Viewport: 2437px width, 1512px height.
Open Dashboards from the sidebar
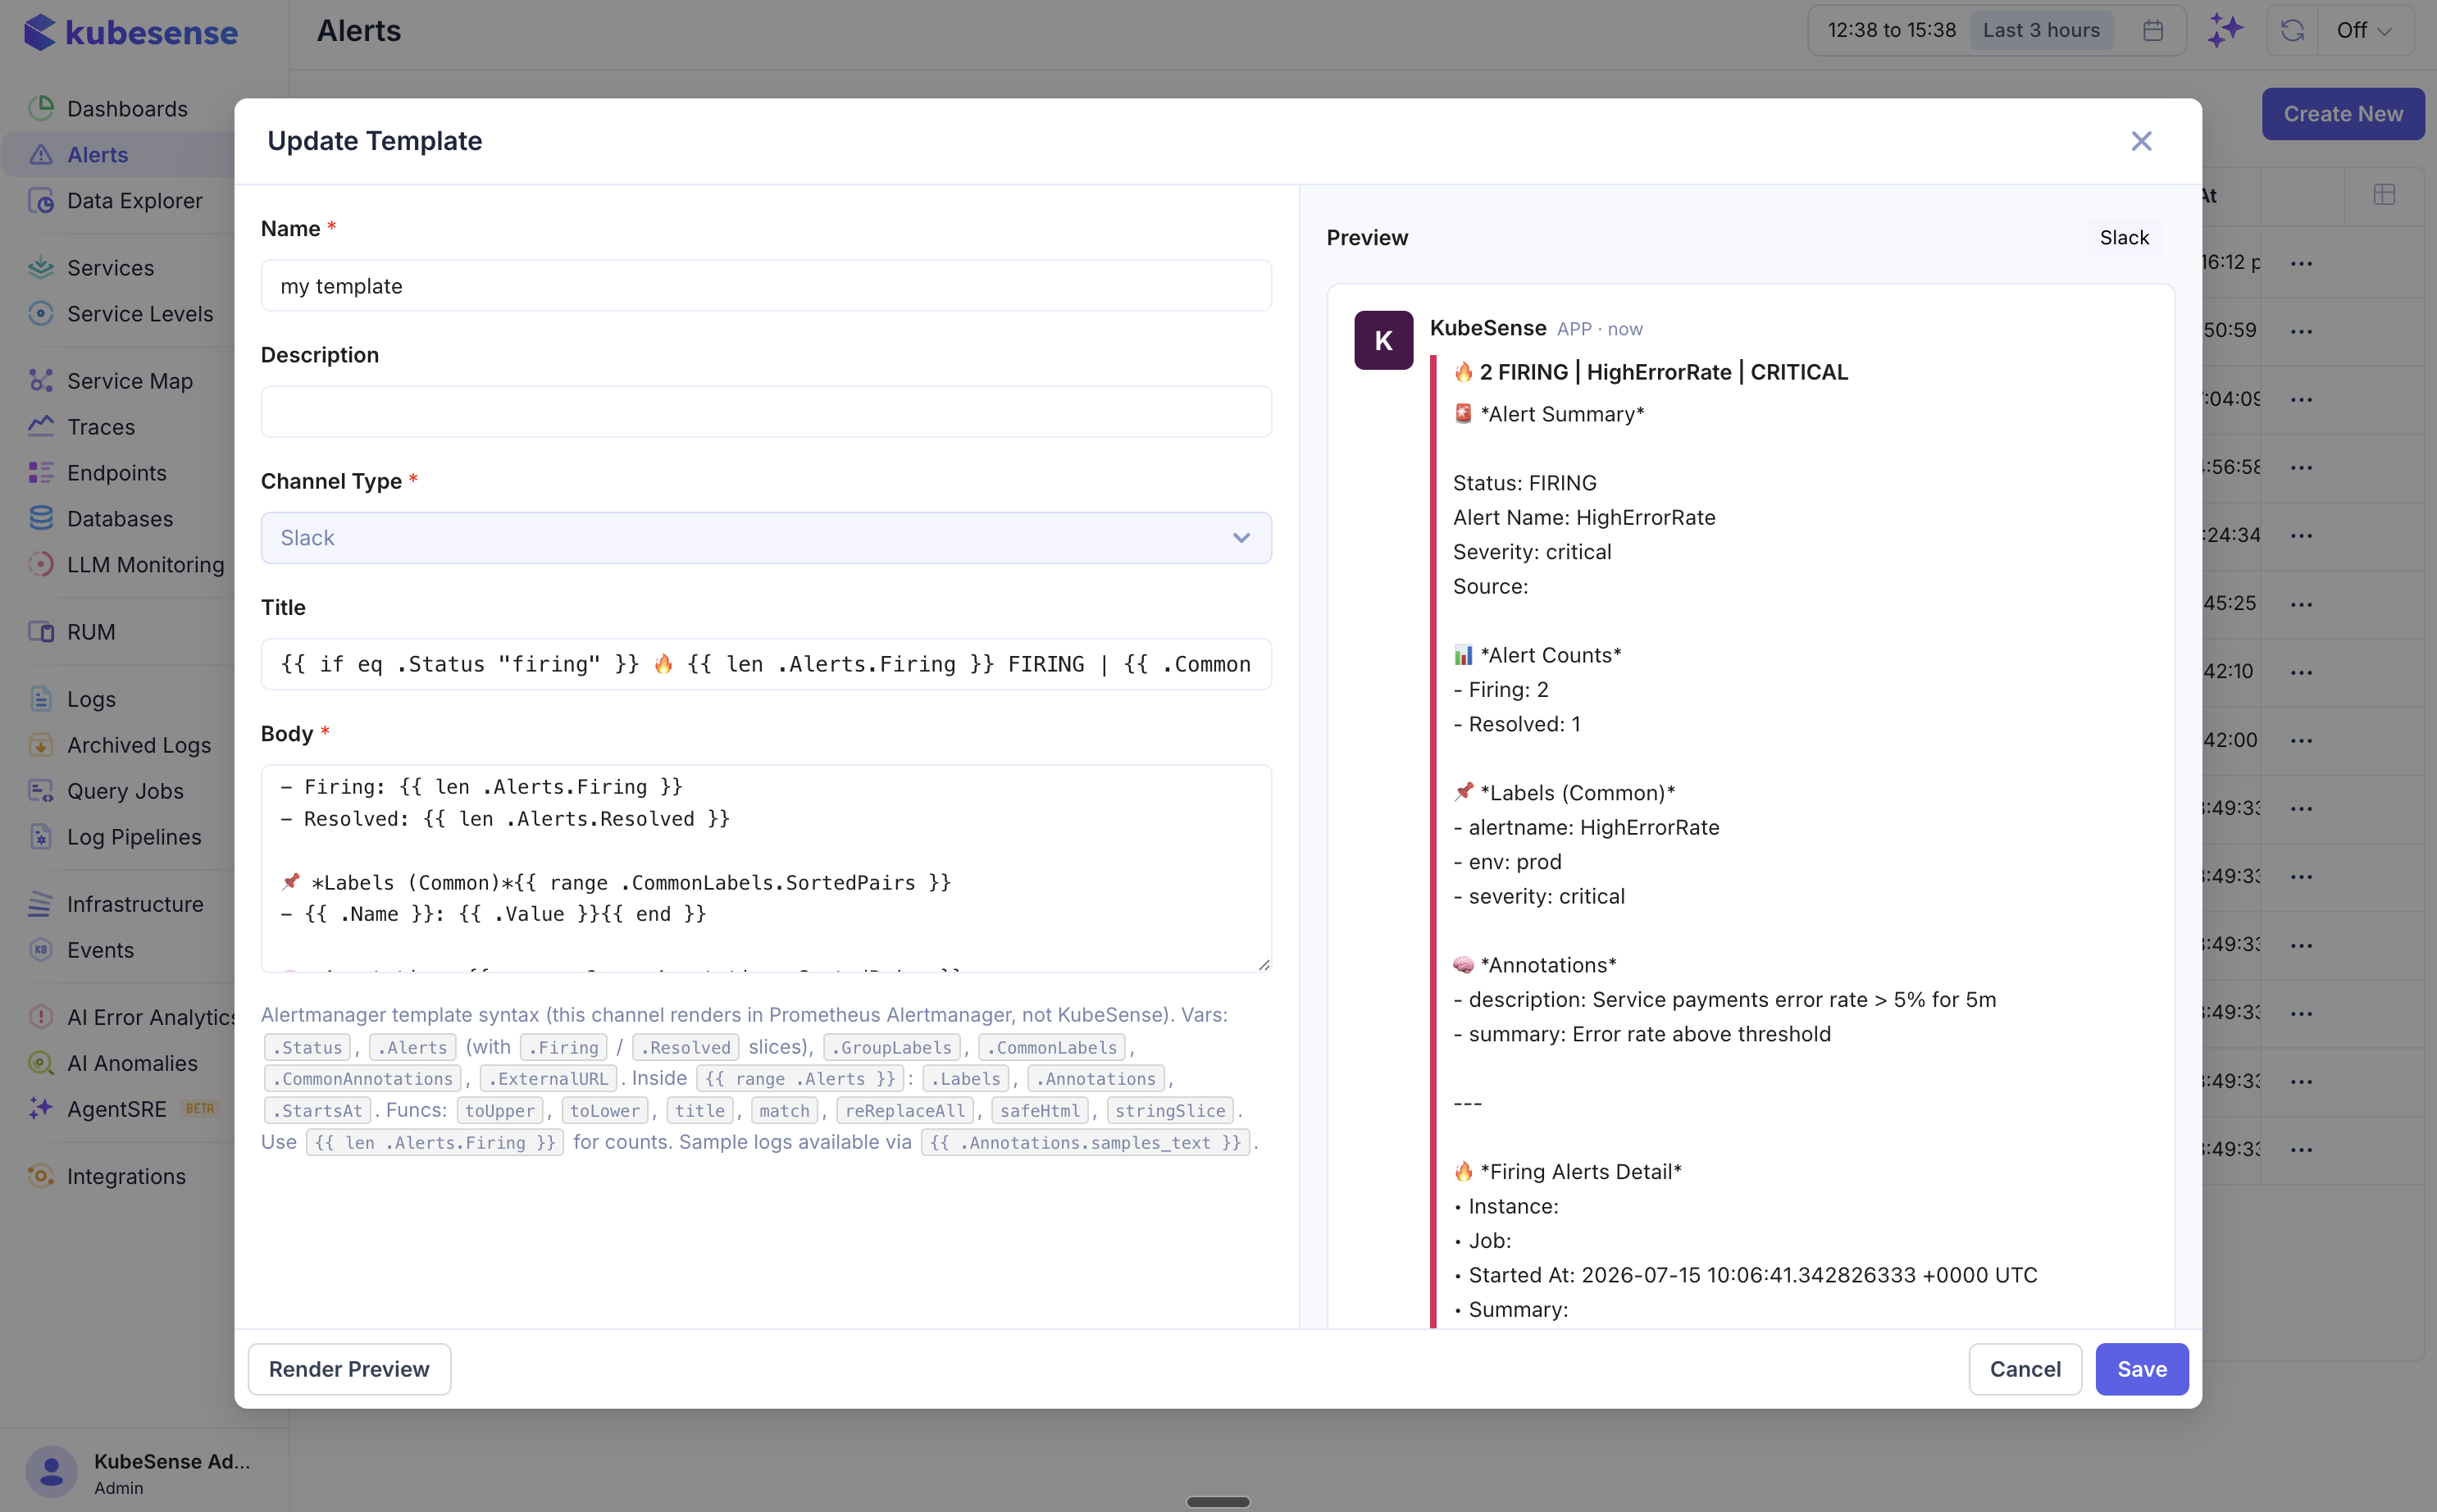pyautogui.click(x=127, y=108)
